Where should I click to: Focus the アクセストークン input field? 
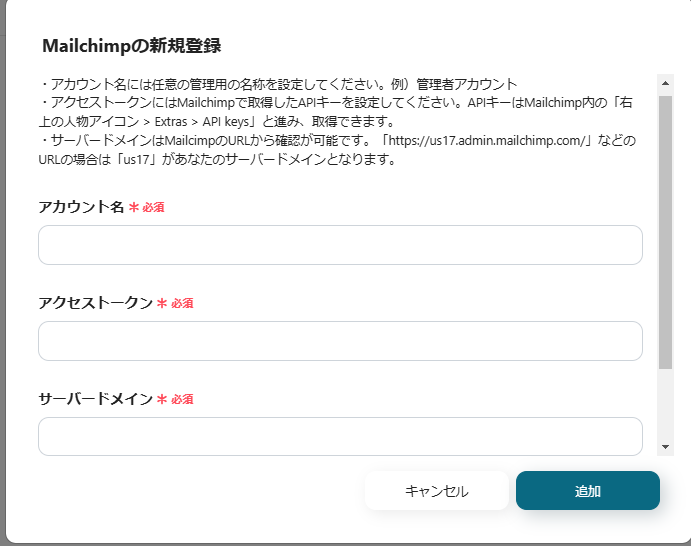click(340, 341)
